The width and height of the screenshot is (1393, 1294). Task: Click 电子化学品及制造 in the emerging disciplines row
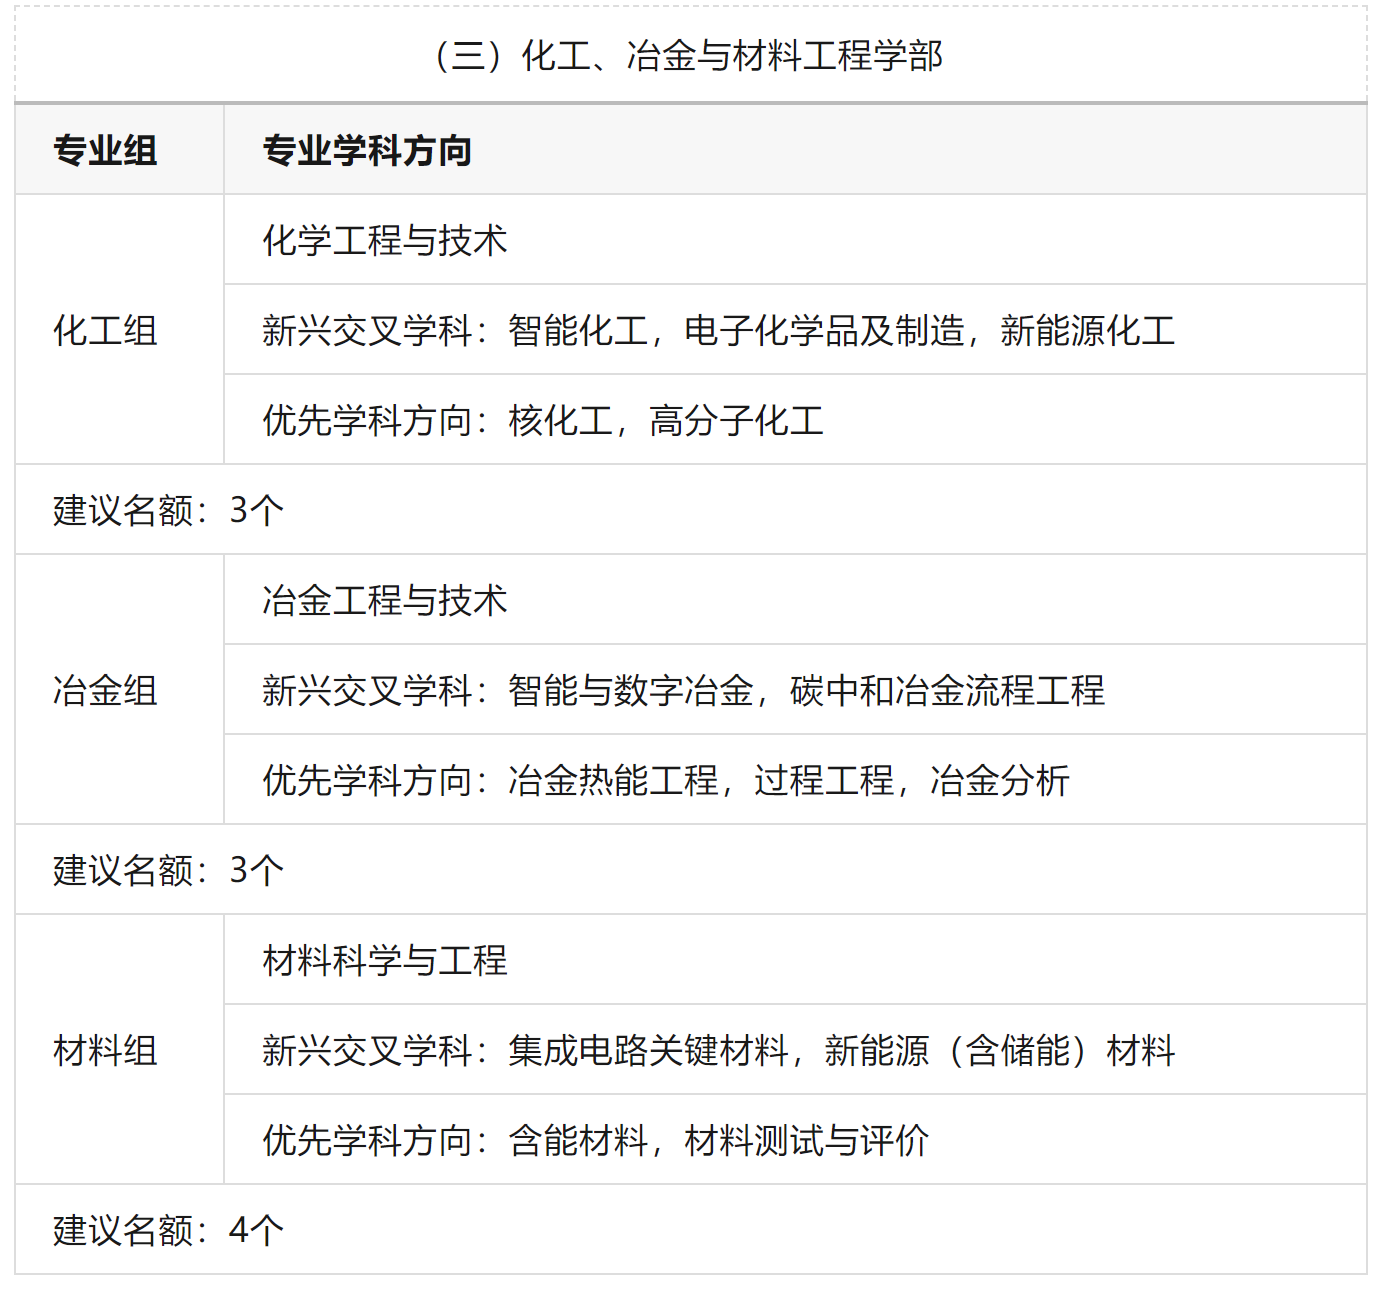point(824,331)
